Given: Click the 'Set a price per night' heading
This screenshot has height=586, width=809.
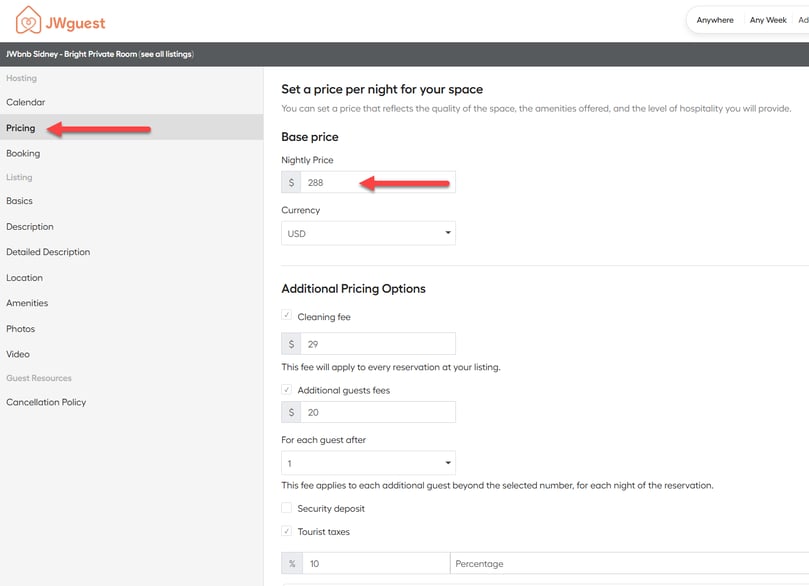Looking at the screenshot, I should [382, 89].
